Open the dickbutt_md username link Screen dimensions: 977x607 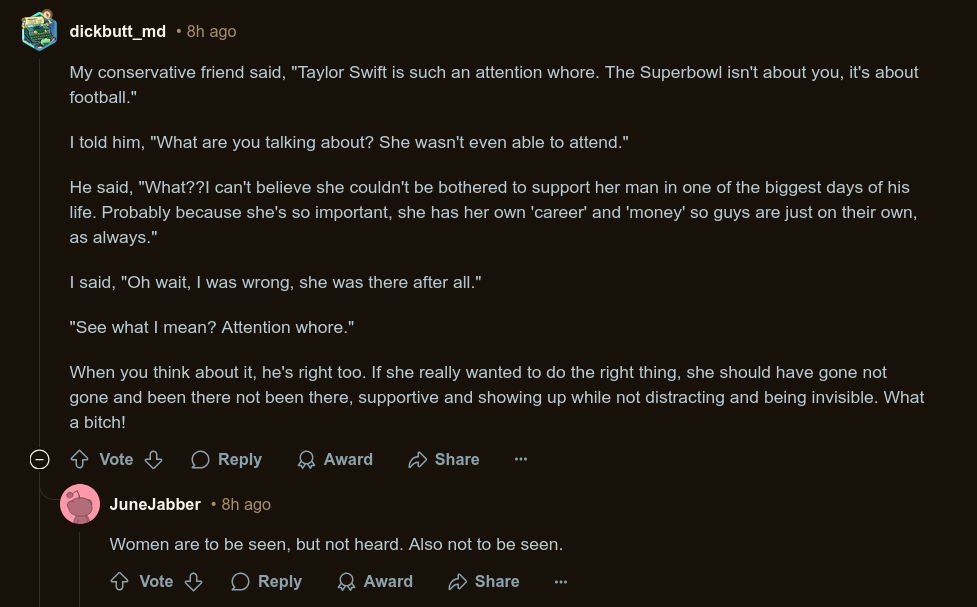click(x=118, y=31)
